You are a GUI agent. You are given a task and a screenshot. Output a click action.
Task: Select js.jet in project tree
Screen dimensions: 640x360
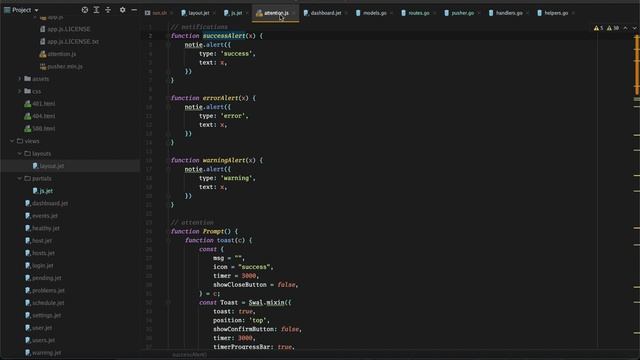point(43,191)
